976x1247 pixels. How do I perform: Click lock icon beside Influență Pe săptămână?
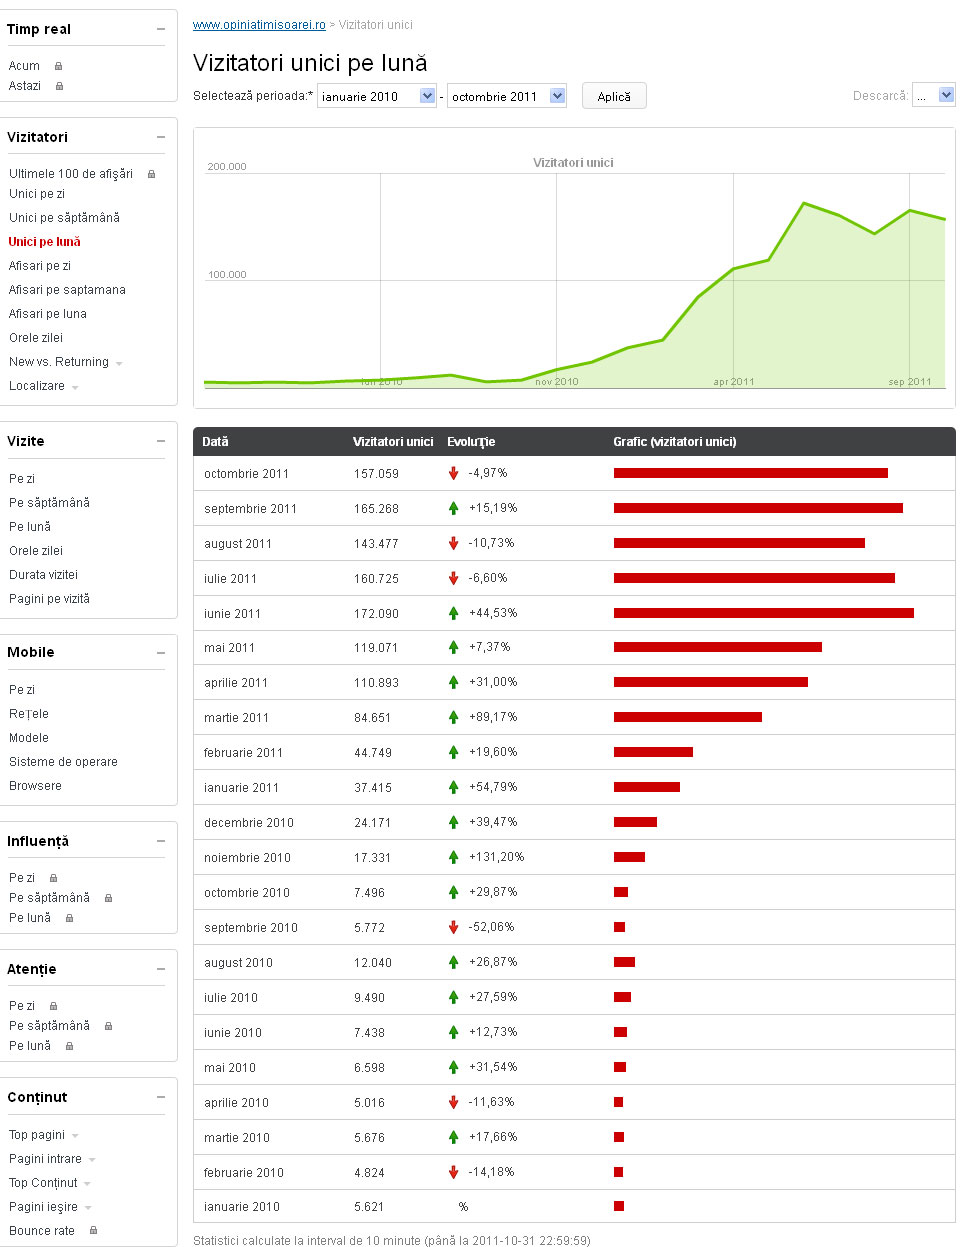pos(108,898)
